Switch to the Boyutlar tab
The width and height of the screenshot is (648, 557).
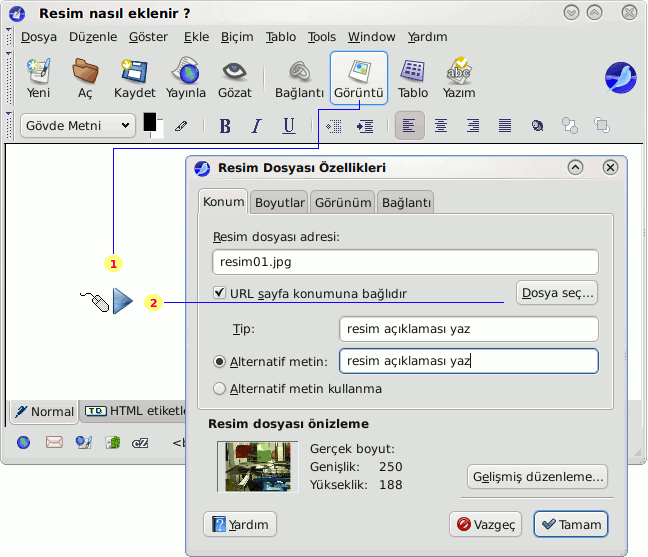click(280, 202)
